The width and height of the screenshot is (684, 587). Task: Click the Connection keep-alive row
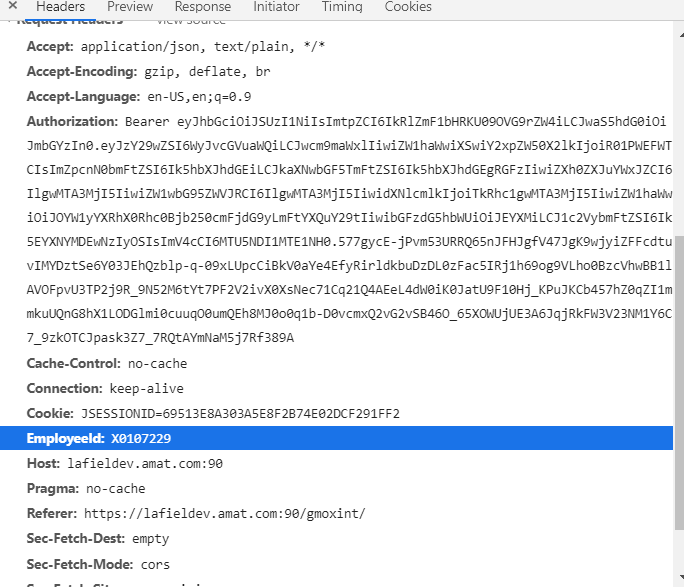[x=105, y=388]
